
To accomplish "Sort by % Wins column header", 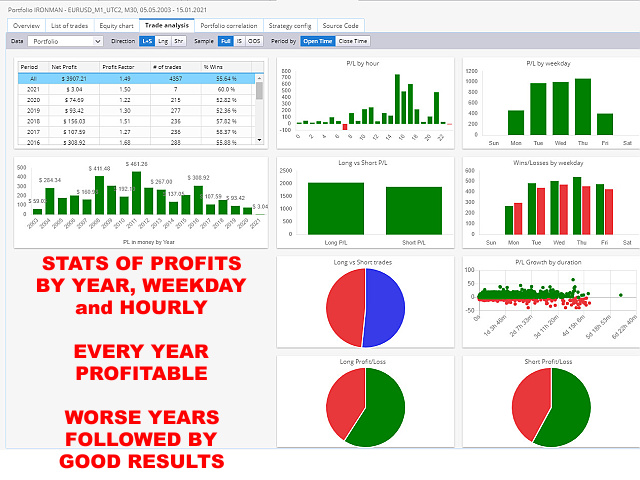I will [x=226, y=67].
